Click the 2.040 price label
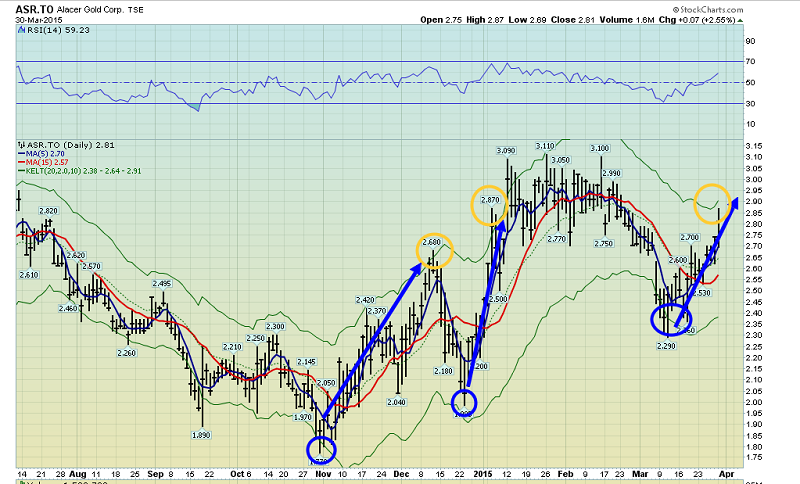Image resolution: width=800 pixels, height=484 pixels. [x=396, y=402]
